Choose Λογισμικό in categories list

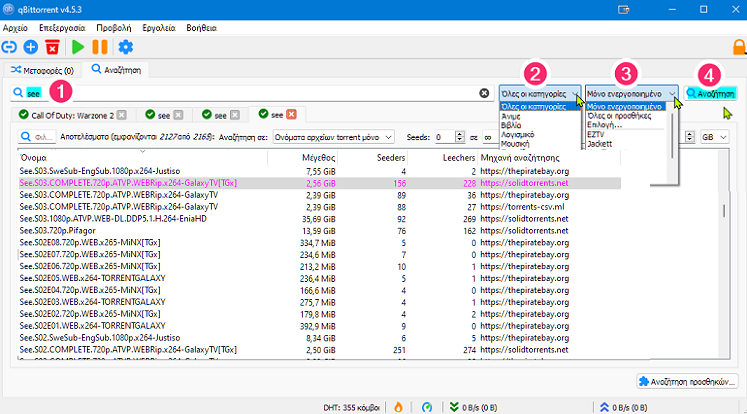coord(517,135)
